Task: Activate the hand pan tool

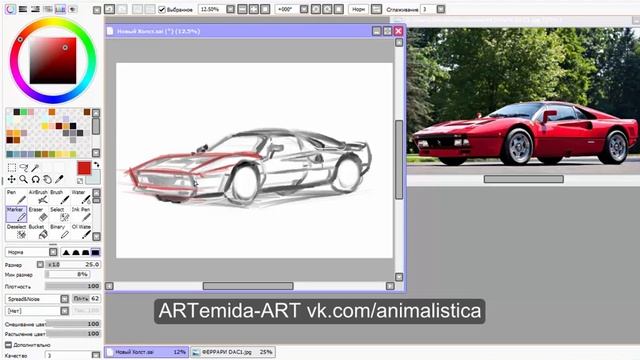Action: point(47,179)
